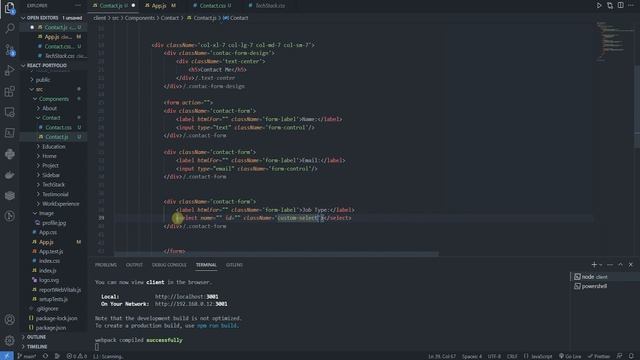This screenshot has height=360, width=640.
Task: Collapse the src folder
Action: [x=53, y=89]
